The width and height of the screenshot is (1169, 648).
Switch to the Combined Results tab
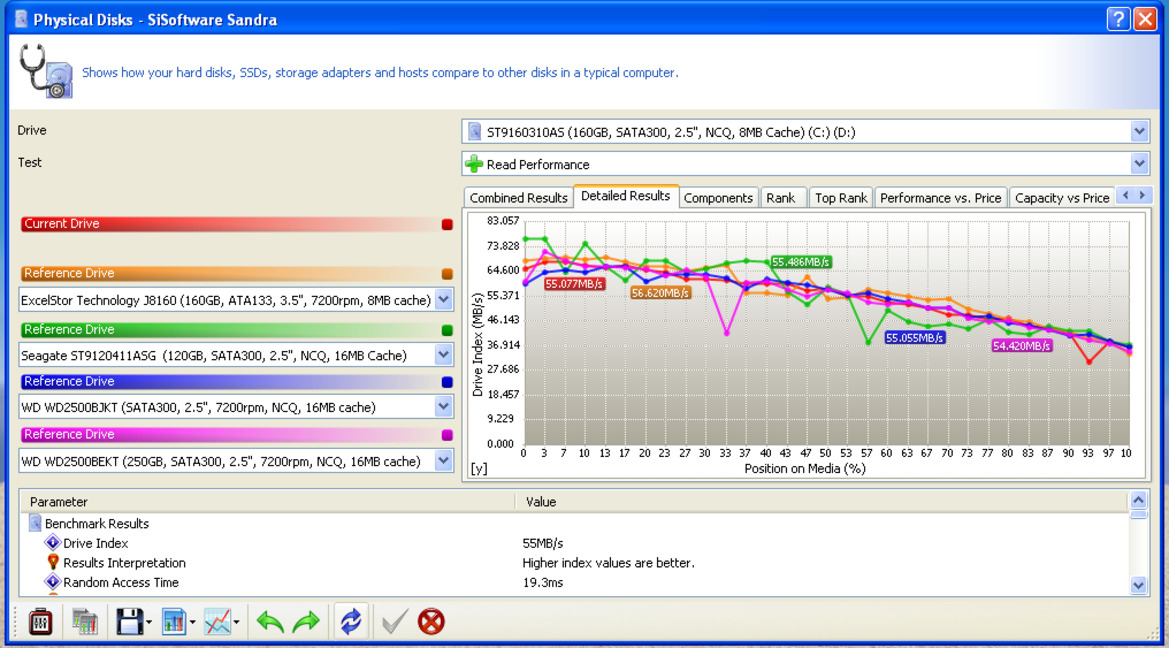pyautogui.click(x=518, y=198)
